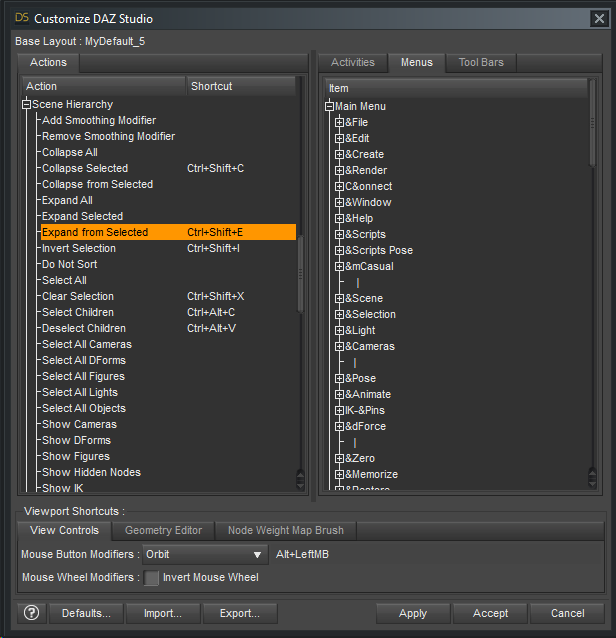Switch to the Activities tab
Image resolution: width=616 pixels, height=638 pixels.
[353, 63]
